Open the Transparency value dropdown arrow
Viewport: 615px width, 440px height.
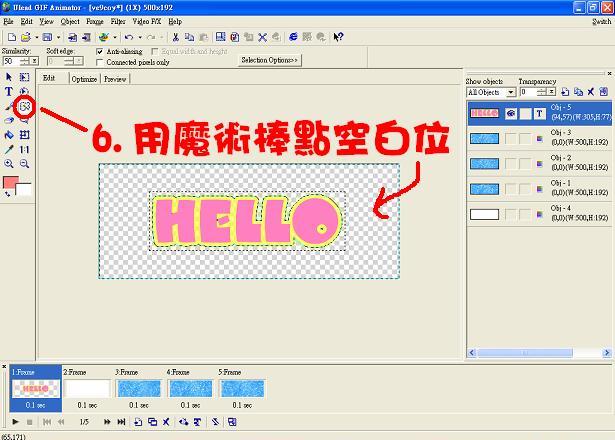(x=552, y=92)
